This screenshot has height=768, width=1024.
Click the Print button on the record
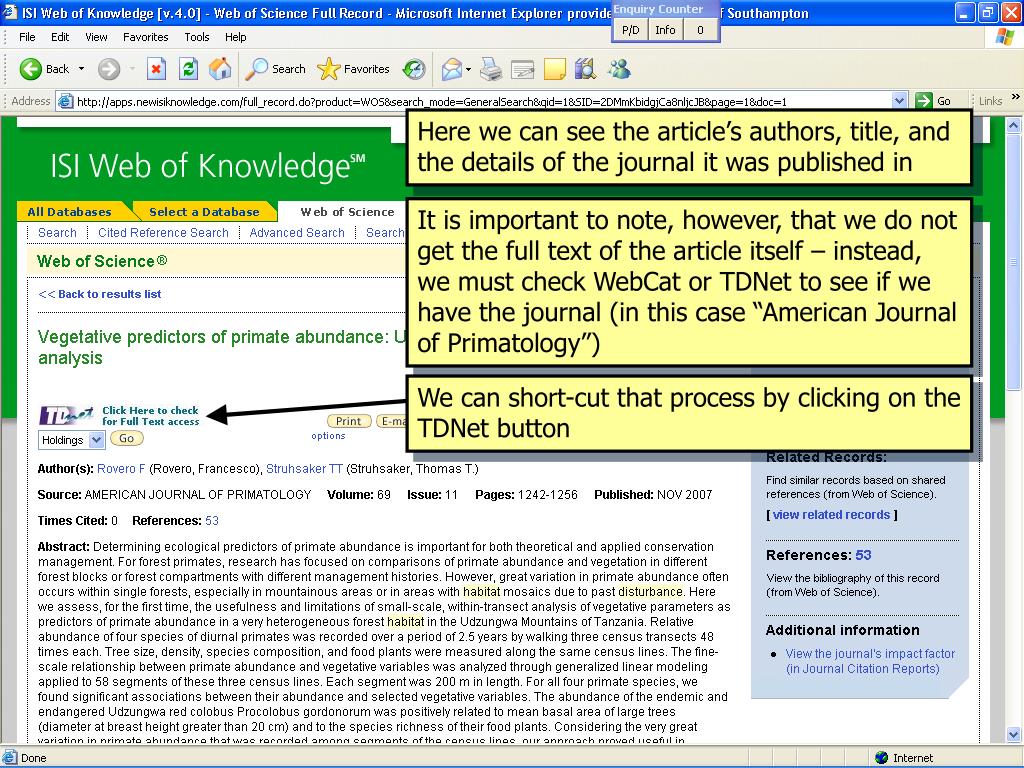click(x=349, y=421)
